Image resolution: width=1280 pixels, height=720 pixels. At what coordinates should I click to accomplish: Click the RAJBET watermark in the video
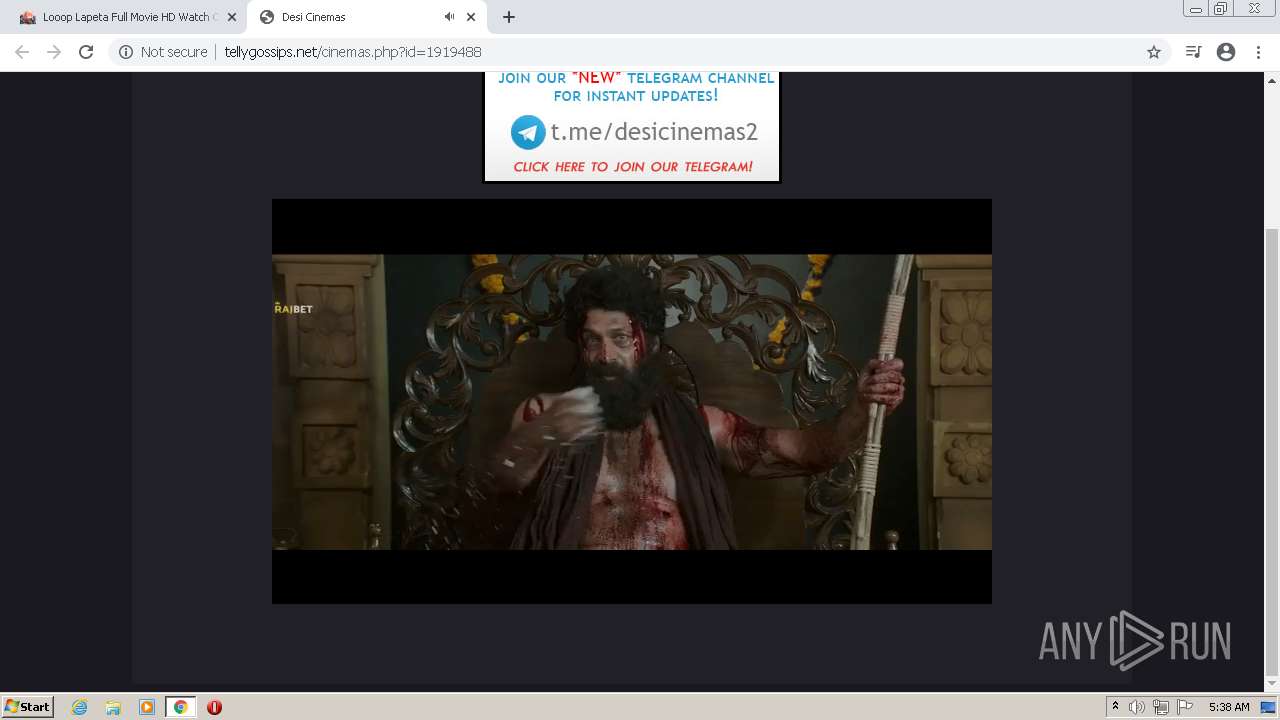pos(293,309)
